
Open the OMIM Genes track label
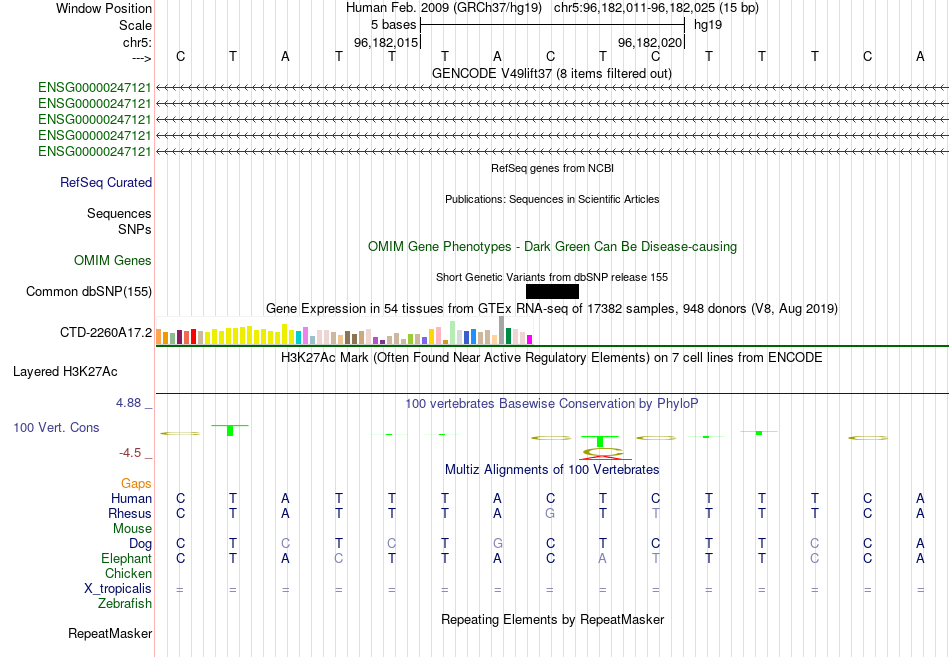click(x=113, y=261)
